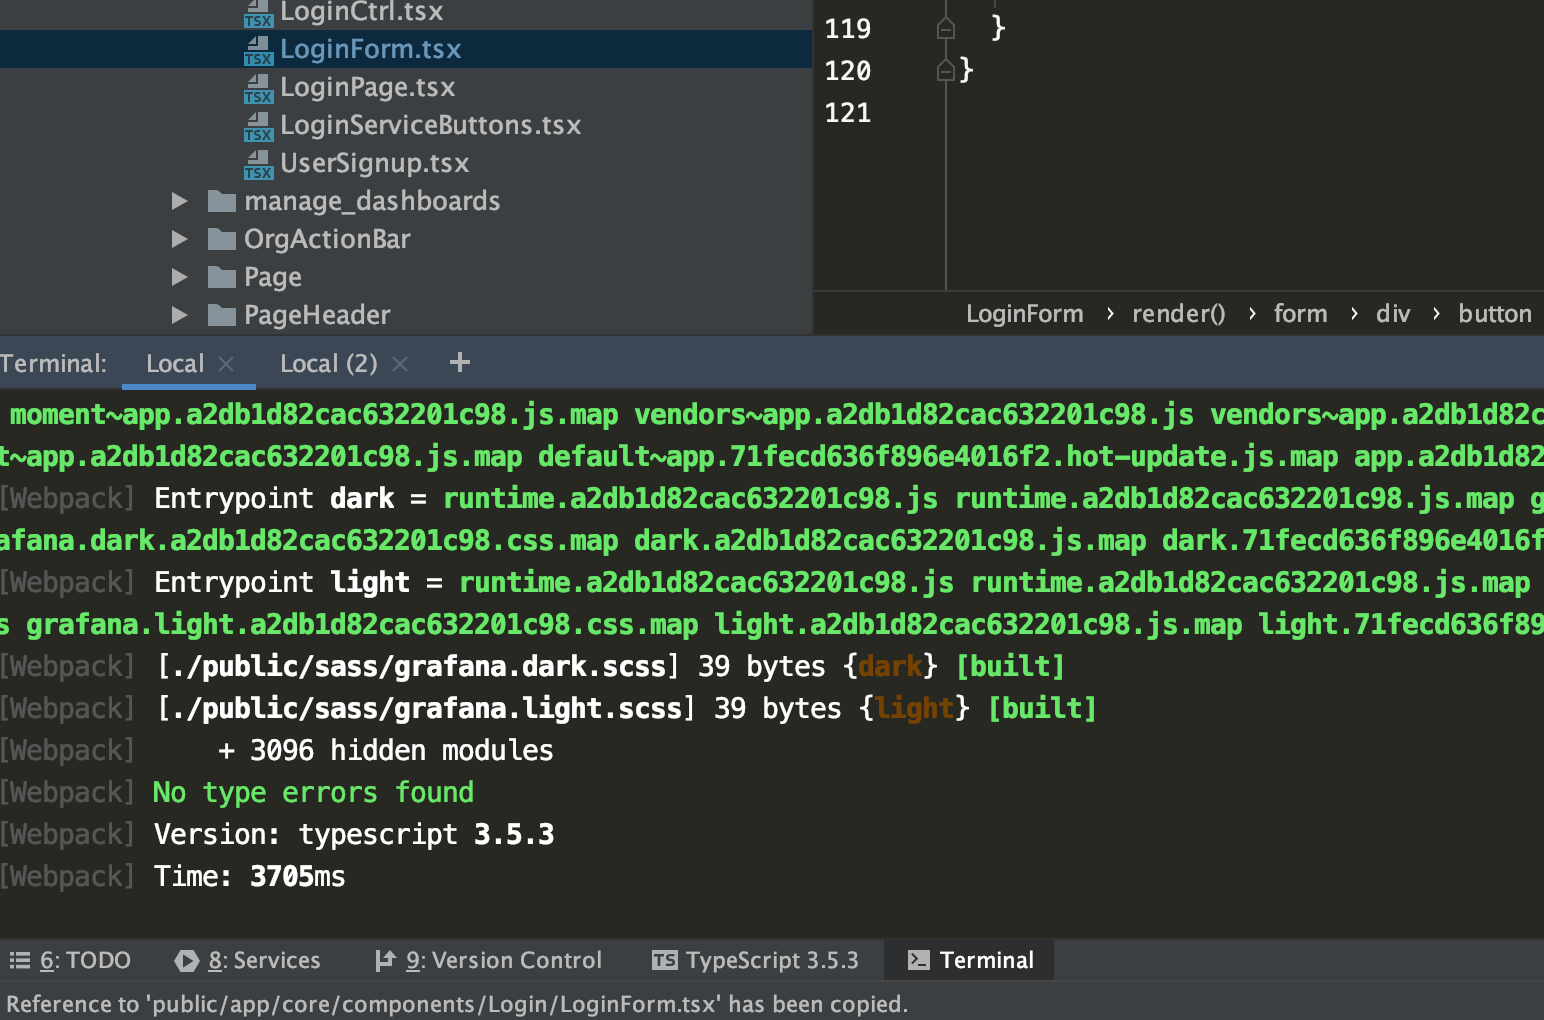Click 'Entrypoint light' terminal text
The image size is (1544, 1020).
tap(282, 582)
